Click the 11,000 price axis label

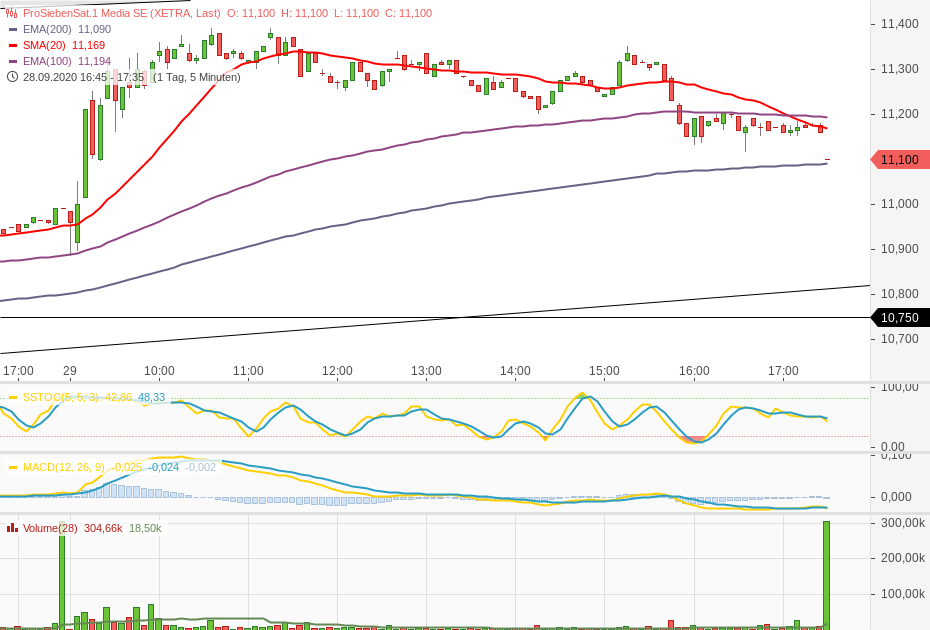pos(899,204)
